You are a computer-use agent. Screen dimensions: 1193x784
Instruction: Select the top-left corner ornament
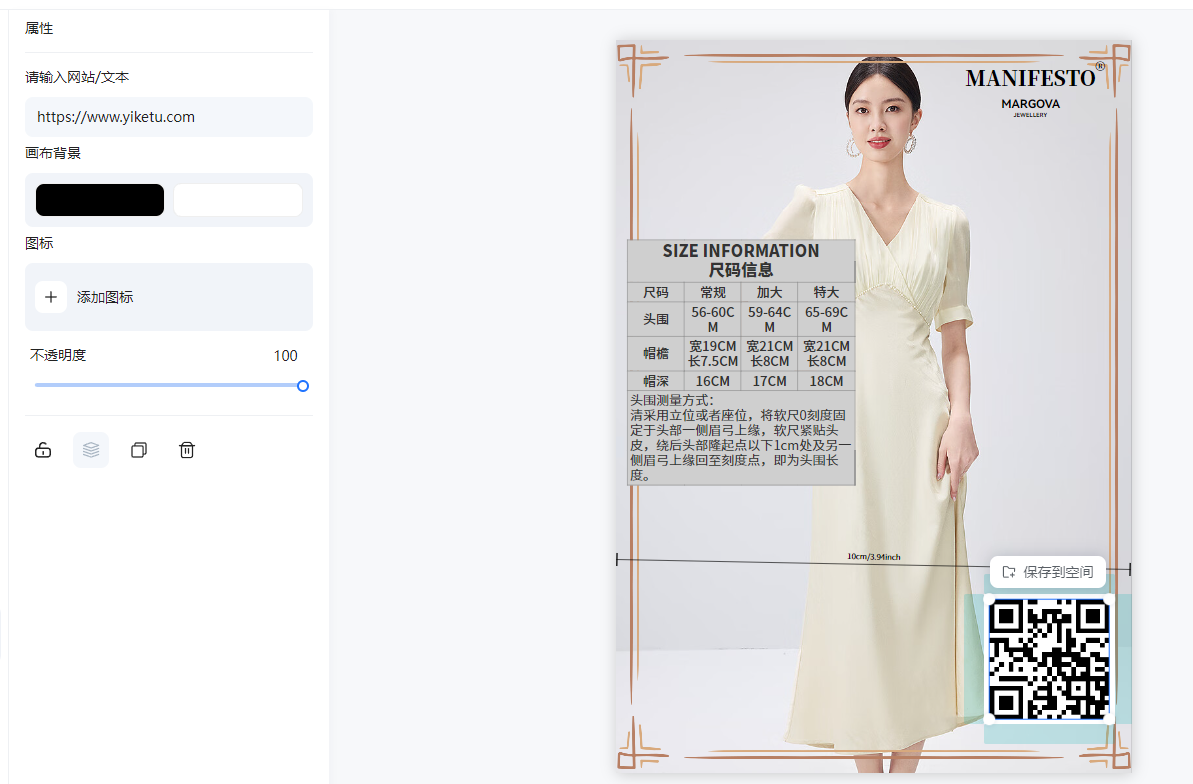click(x=635, y=62)
